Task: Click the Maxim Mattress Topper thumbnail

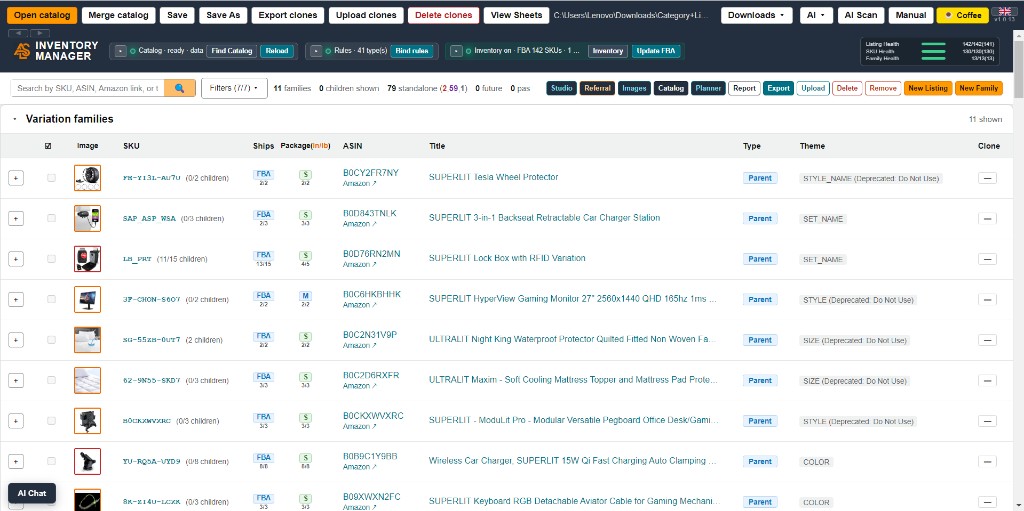Action: click(88, 380)
